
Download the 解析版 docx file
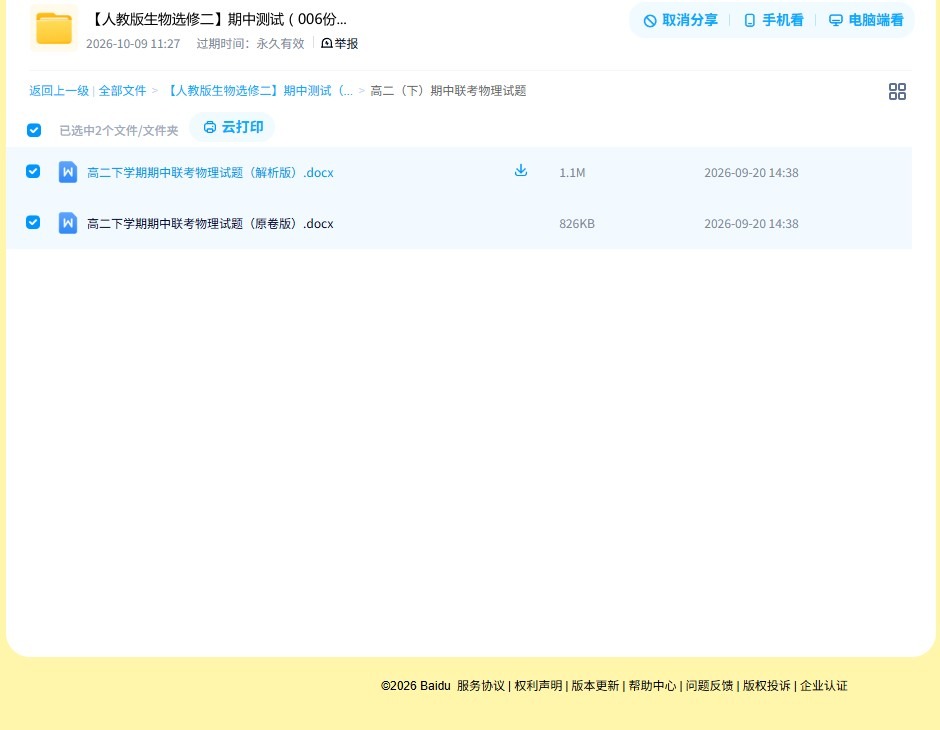(521, 171)
